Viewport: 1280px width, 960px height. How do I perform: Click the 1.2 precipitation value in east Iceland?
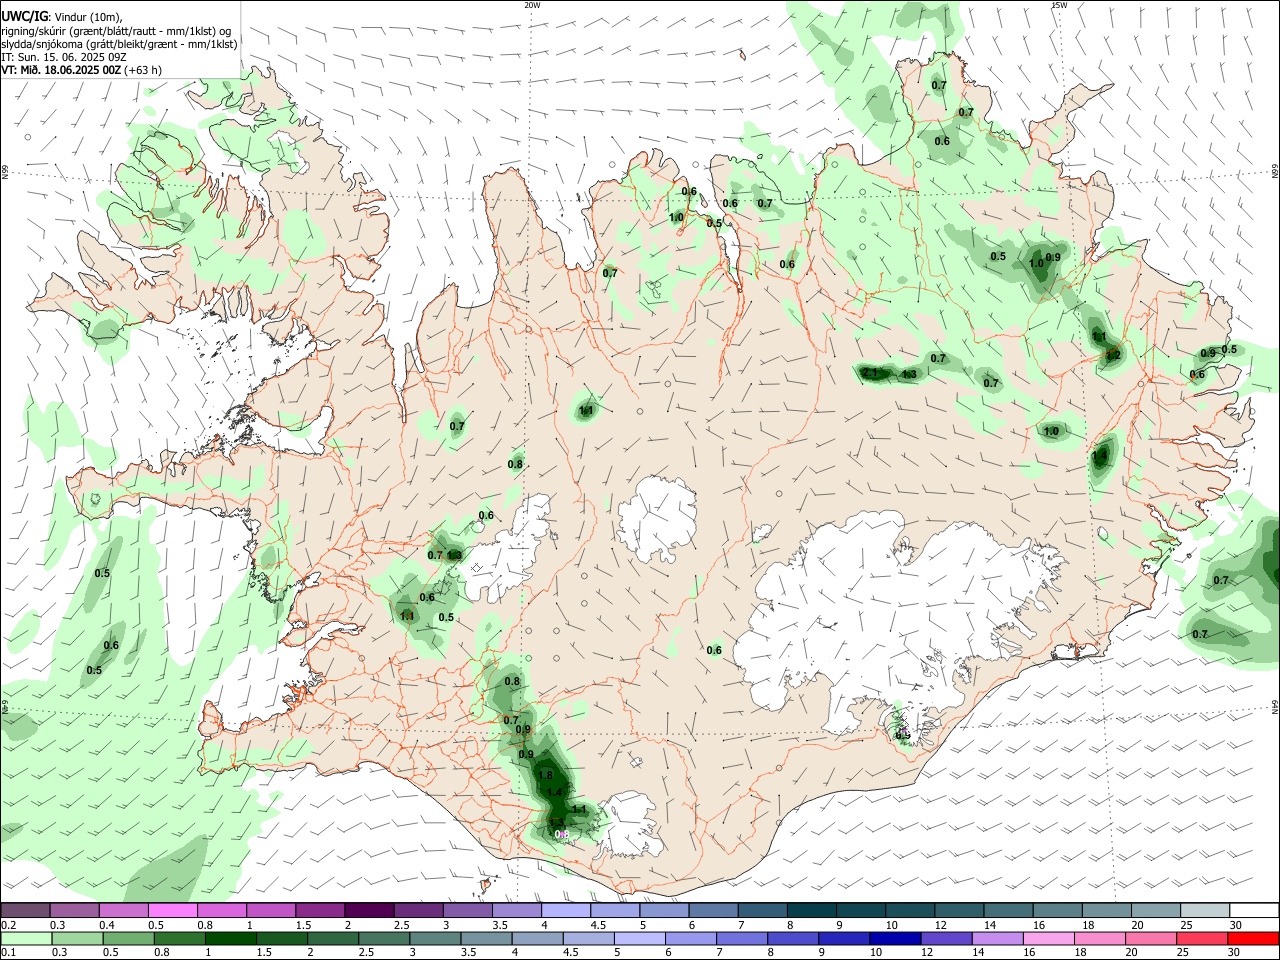click(x=1113, y=355)
